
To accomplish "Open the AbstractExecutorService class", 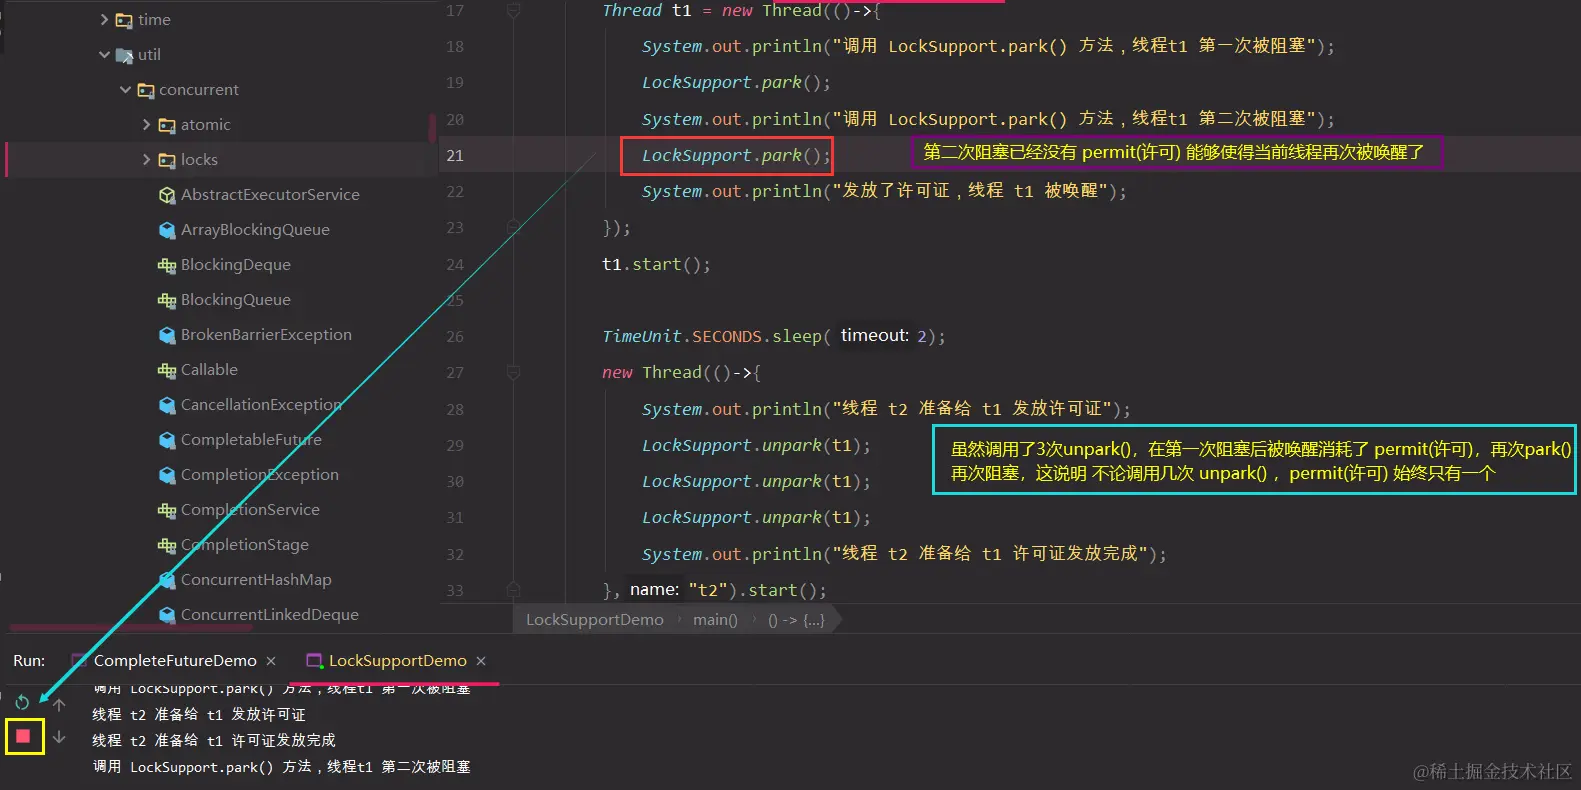I will 270,195.
